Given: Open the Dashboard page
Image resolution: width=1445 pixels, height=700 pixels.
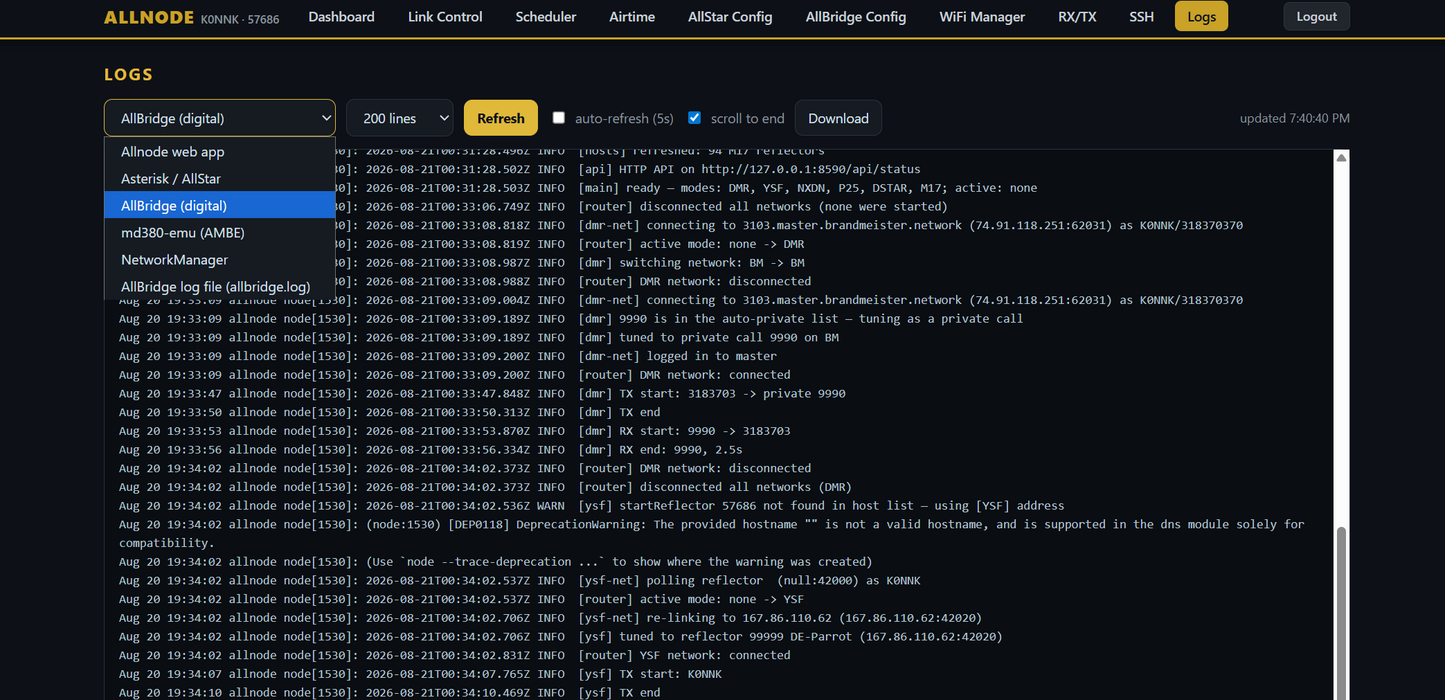Looking at the screenshot, I should click(x=341, y=17).
